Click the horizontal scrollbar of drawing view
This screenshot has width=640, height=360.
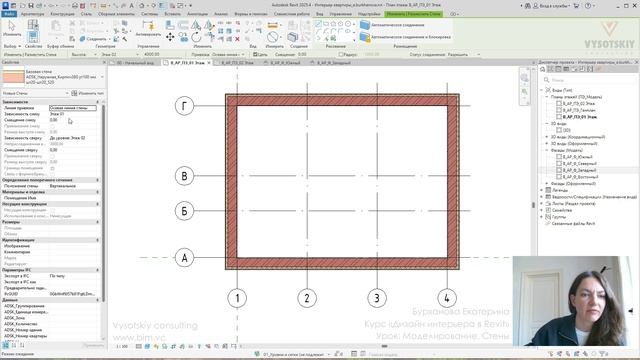[384, 346]
